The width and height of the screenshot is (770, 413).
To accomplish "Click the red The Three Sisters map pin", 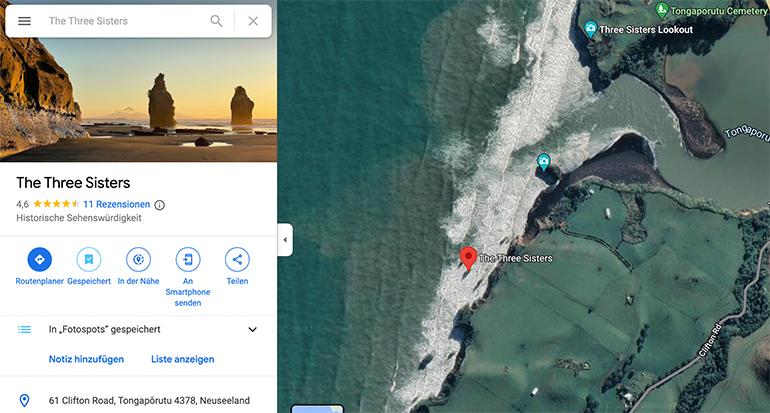I will tap(468, 258).
